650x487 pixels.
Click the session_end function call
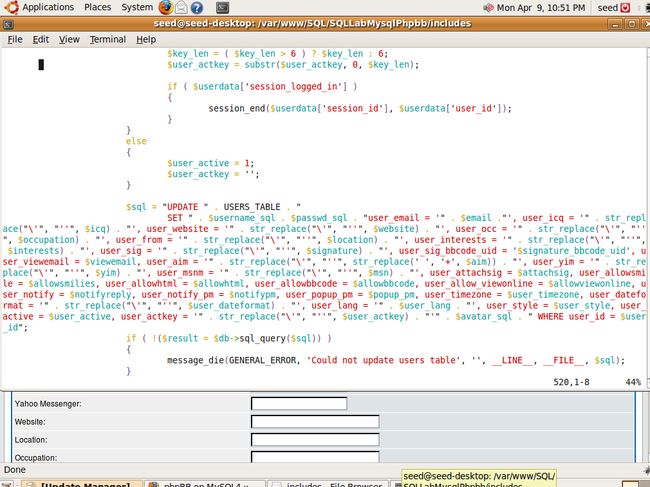237,109
